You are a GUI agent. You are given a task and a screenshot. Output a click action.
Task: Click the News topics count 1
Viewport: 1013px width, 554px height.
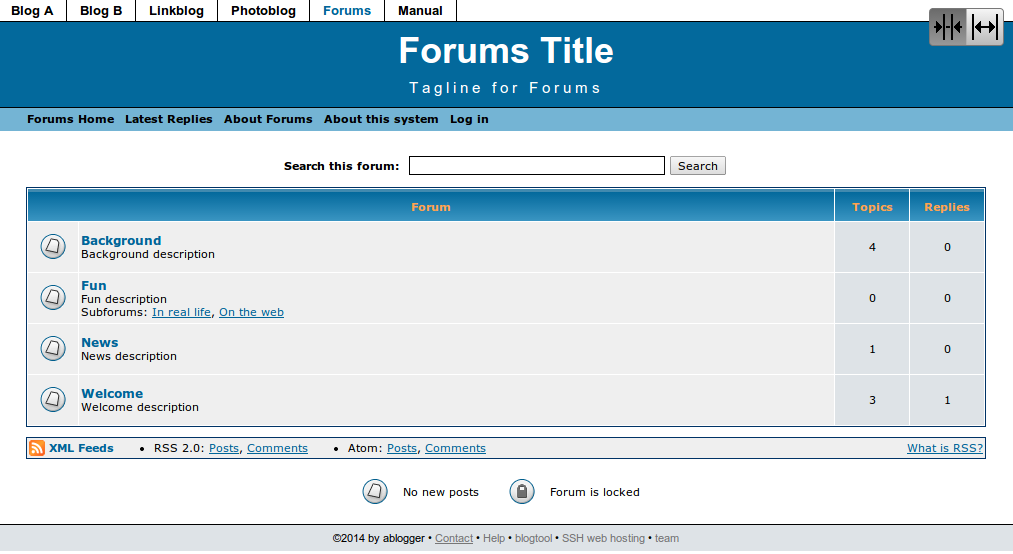pos(872,349)
